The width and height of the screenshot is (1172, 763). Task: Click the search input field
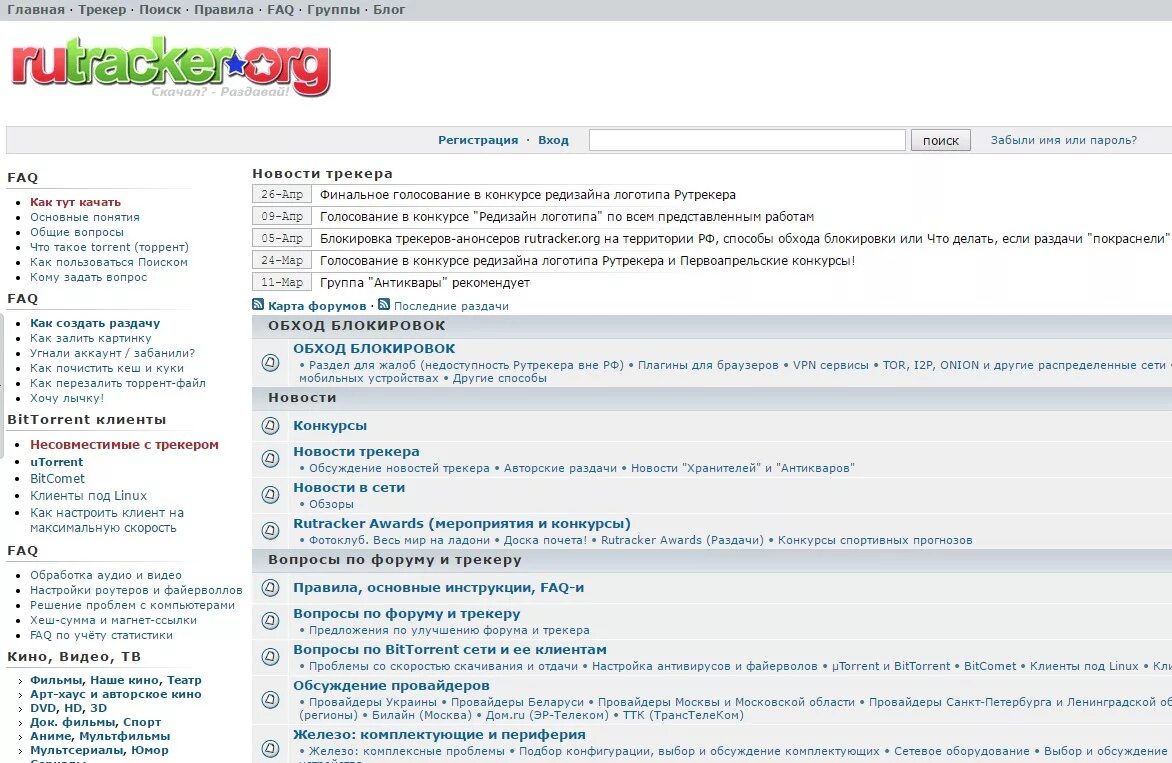tap(747, 140)
